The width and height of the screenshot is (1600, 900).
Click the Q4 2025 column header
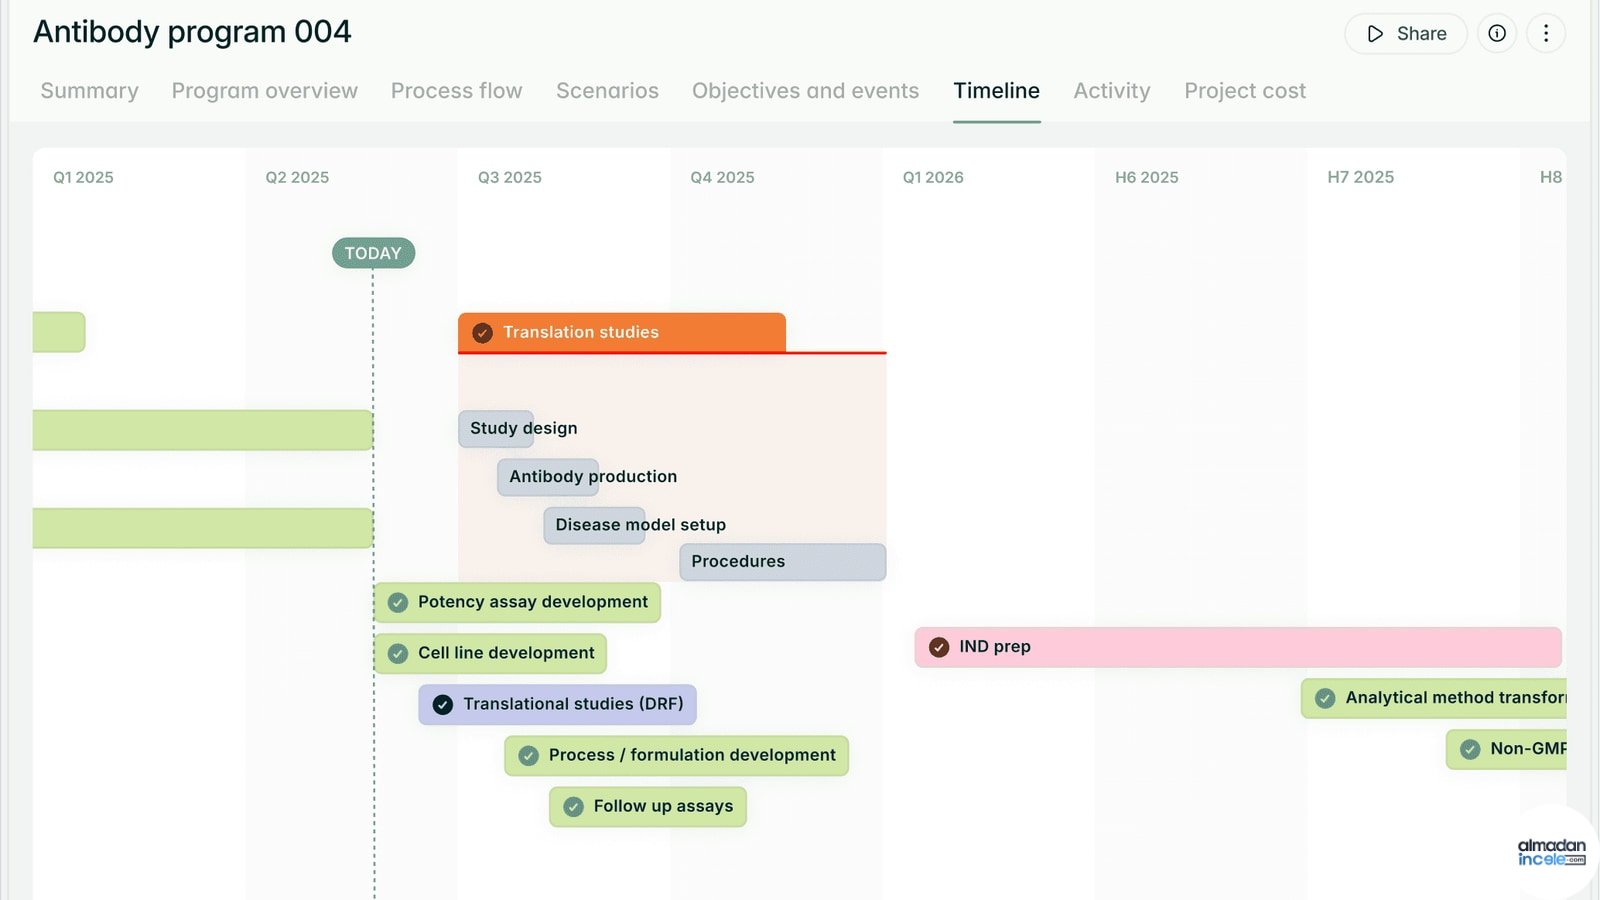[x=722, y=177]
